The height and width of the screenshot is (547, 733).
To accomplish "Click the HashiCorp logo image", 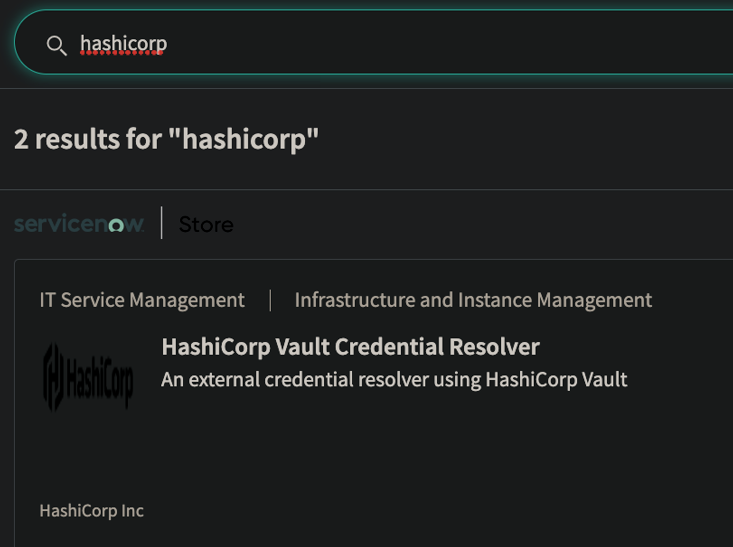I will click(88, 377).
